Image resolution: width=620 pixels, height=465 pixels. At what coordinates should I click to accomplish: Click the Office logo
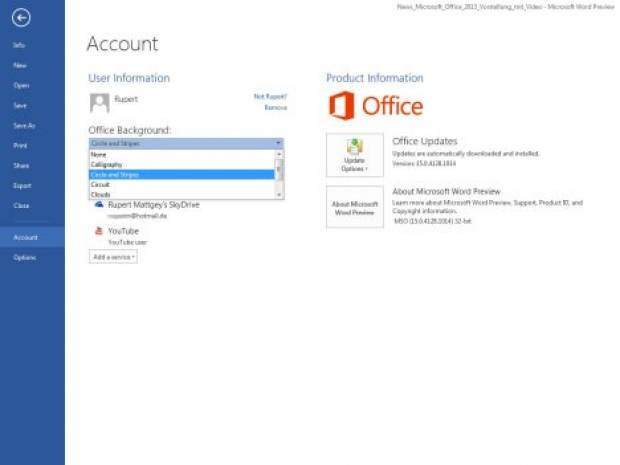(x=376, y=106)
